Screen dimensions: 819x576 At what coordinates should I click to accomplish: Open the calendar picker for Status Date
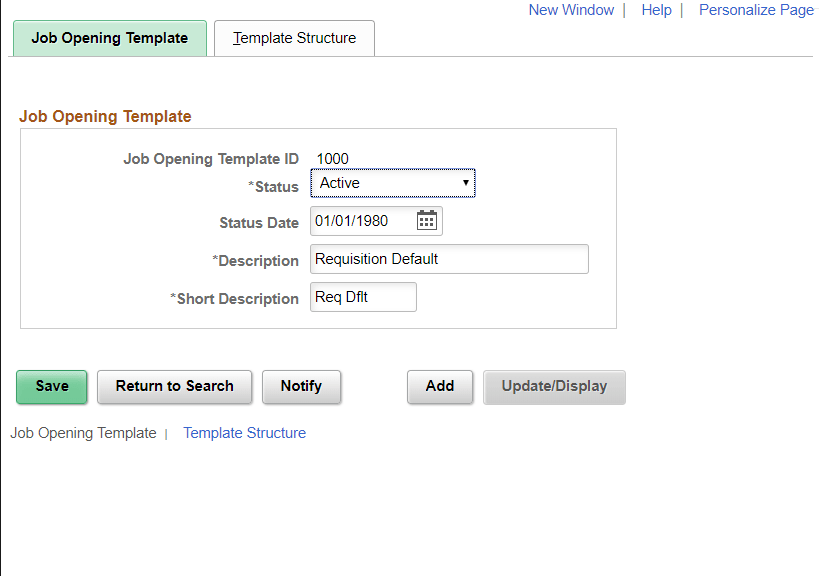tap(427, 220)
